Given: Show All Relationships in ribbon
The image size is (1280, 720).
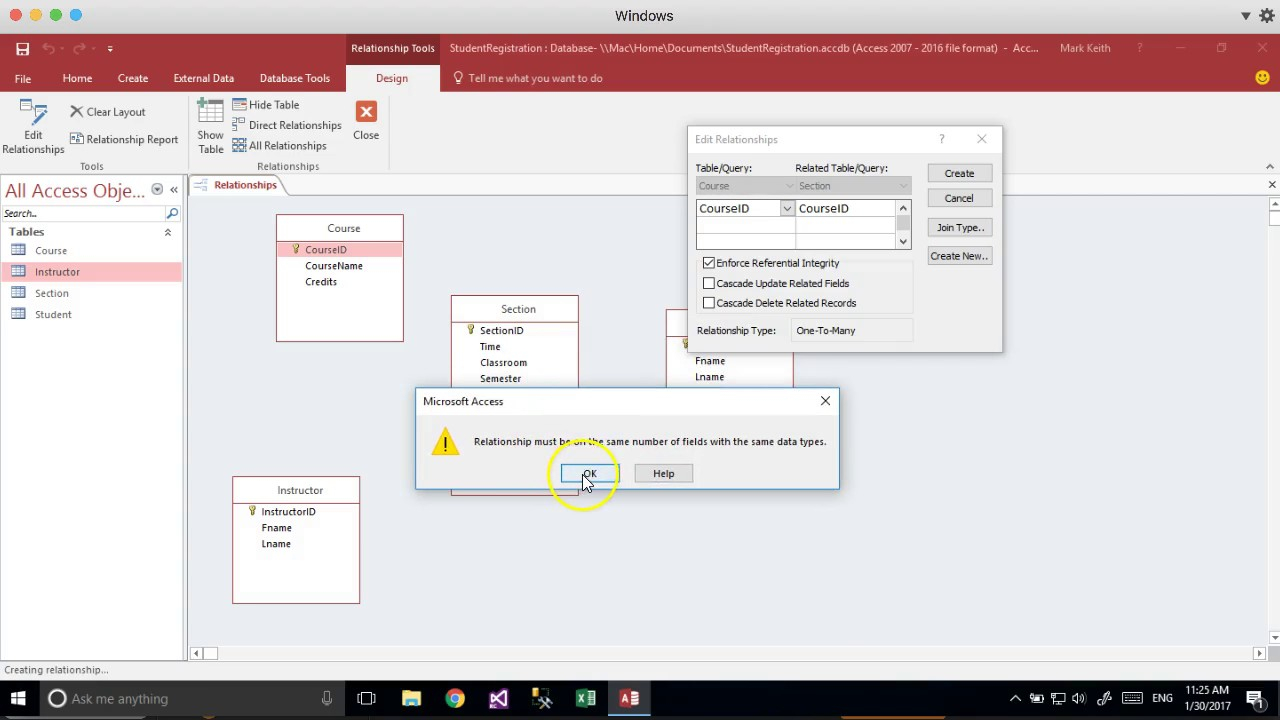Looking at the screenshot, I should [279, 146].
